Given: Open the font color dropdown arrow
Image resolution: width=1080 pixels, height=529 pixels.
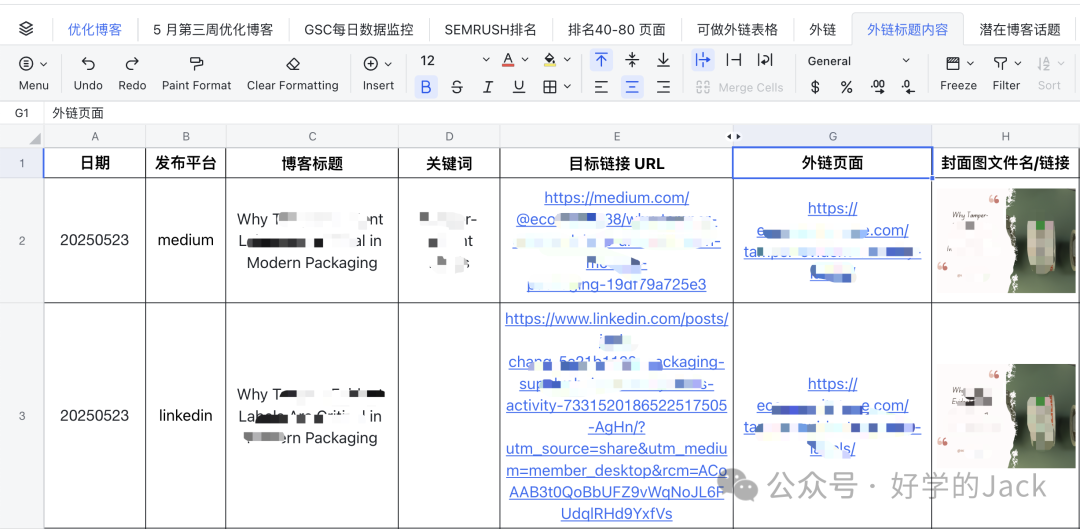Looking at the screenshot, I should (526, 61).
